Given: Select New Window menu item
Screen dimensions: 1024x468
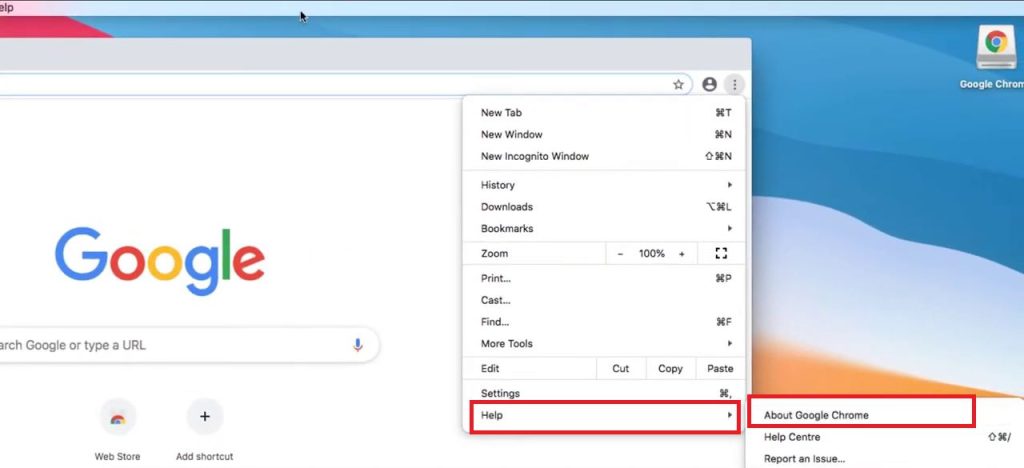Looking at the screenshot, I should (x=603, y=134).
